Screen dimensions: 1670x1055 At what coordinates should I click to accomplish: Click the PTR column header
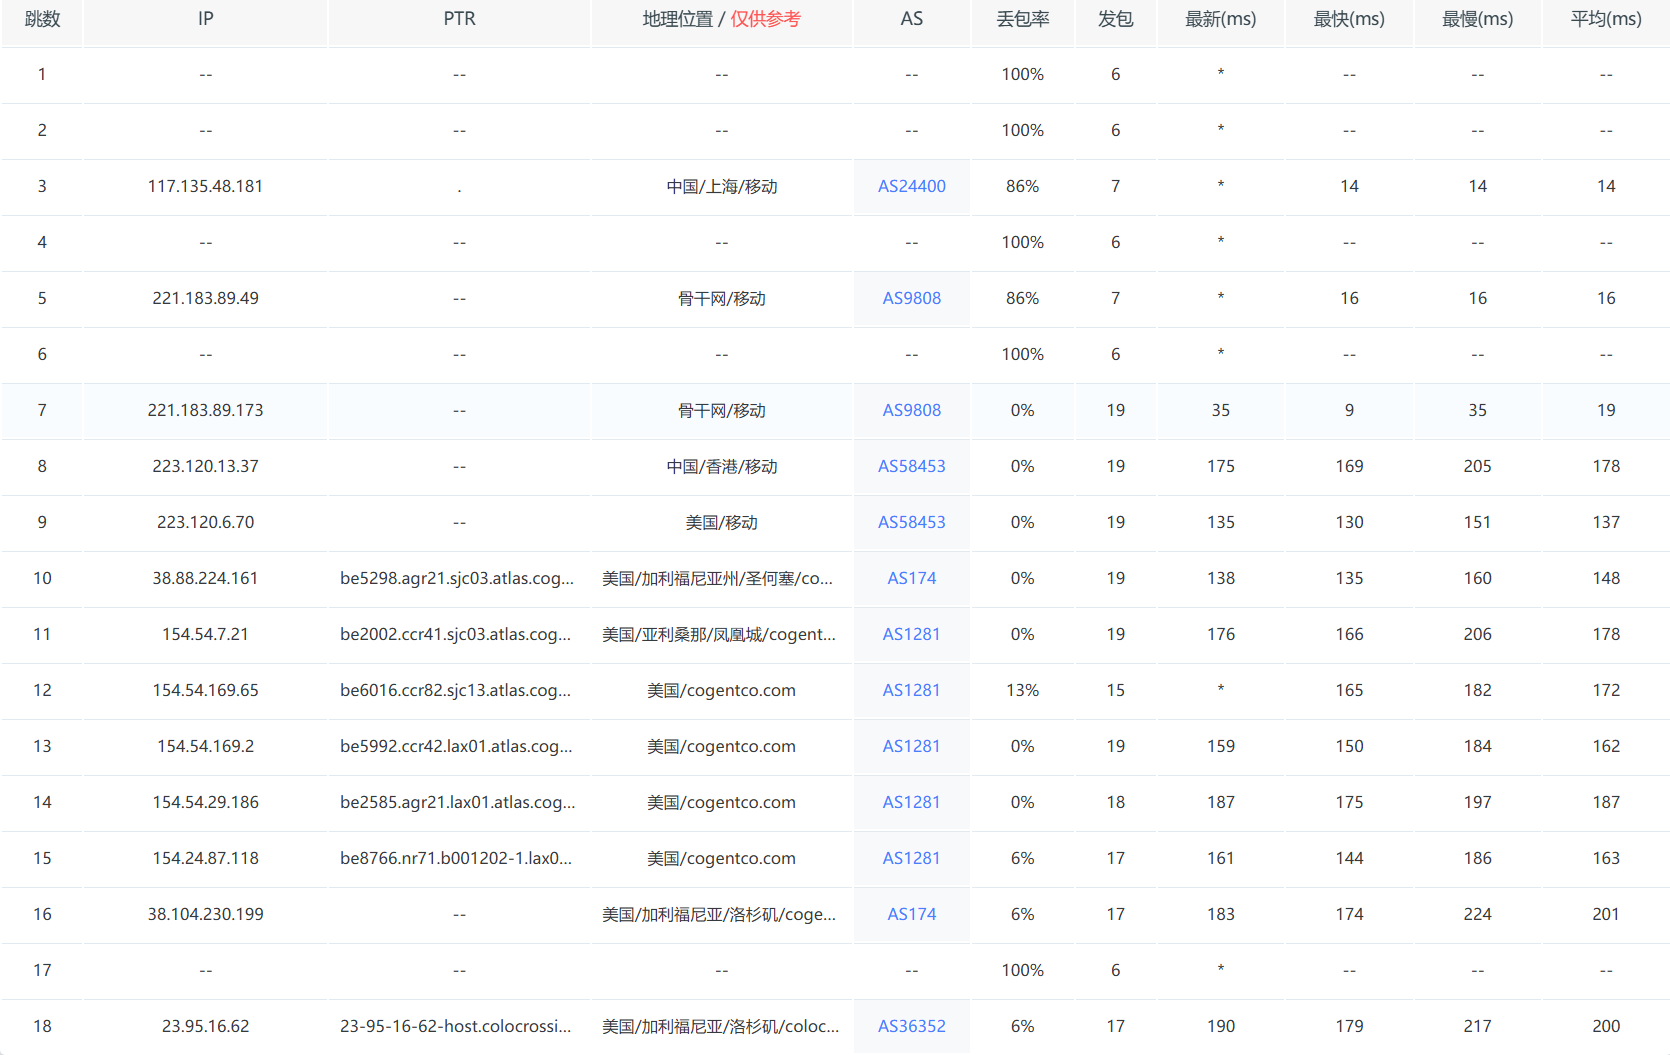tap(459, 19)
